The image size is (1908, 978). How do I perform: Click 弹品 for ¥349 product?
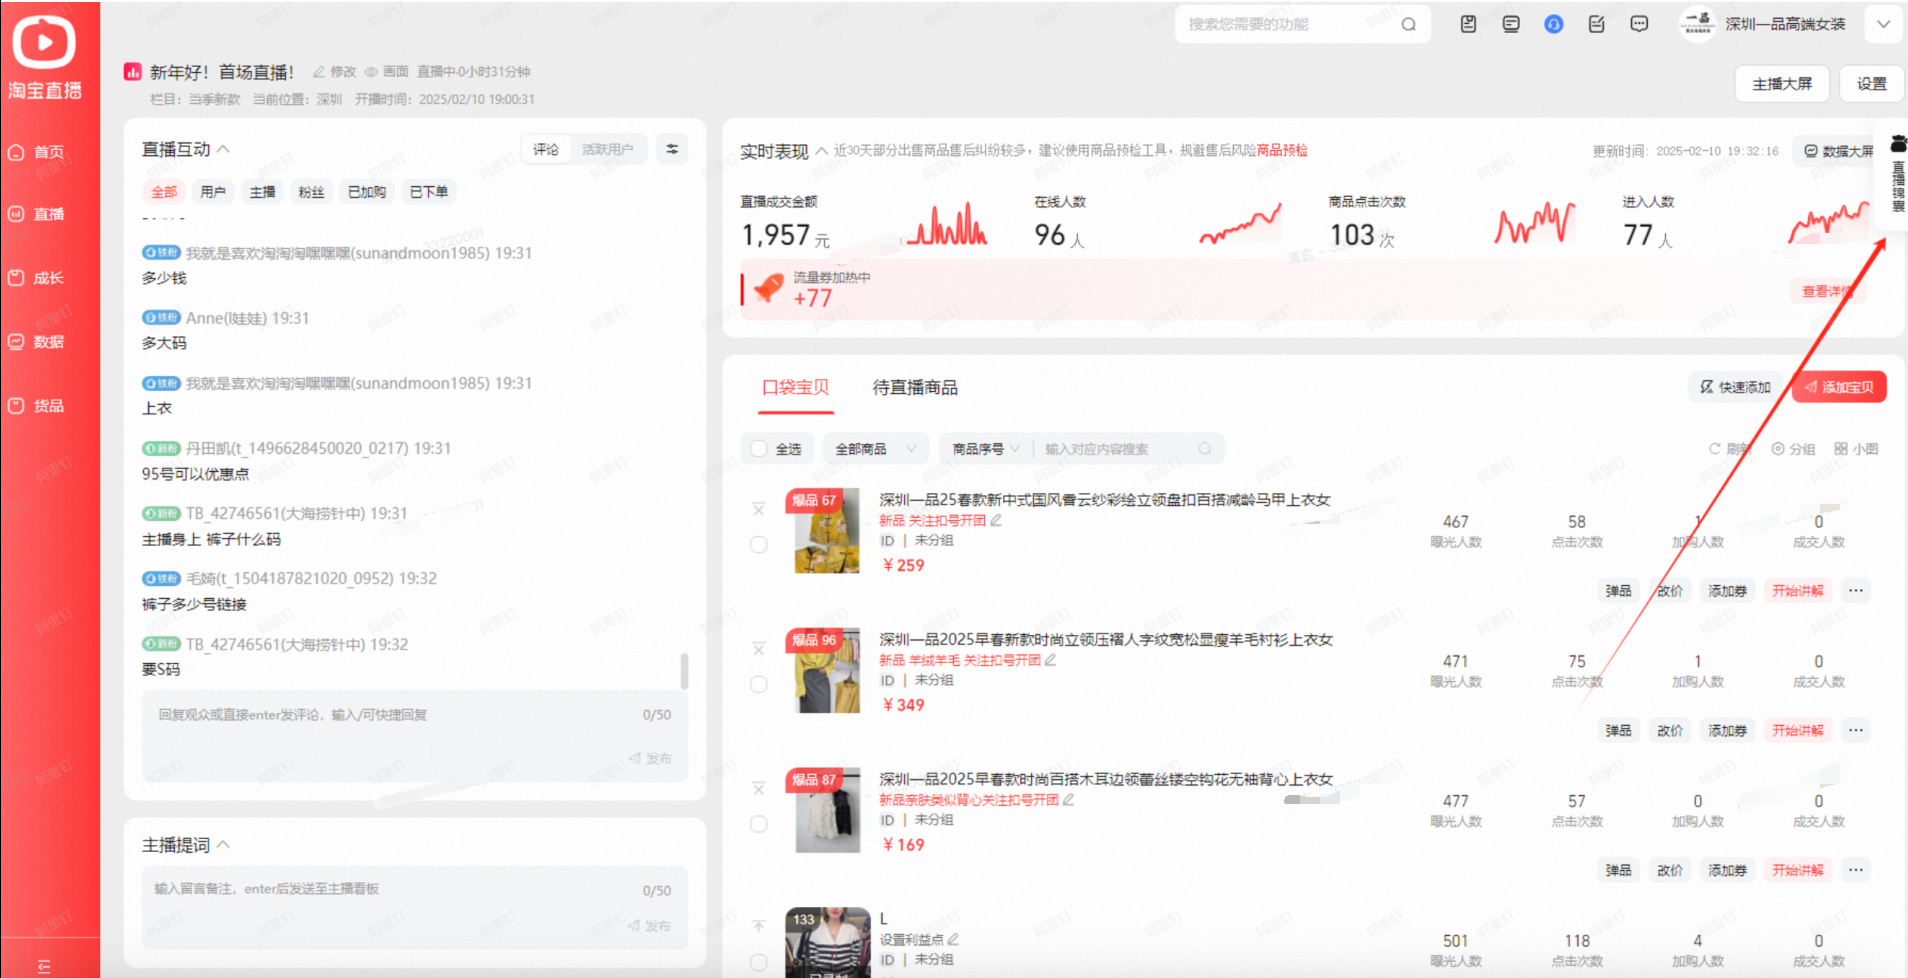(x=1618, y=730)
